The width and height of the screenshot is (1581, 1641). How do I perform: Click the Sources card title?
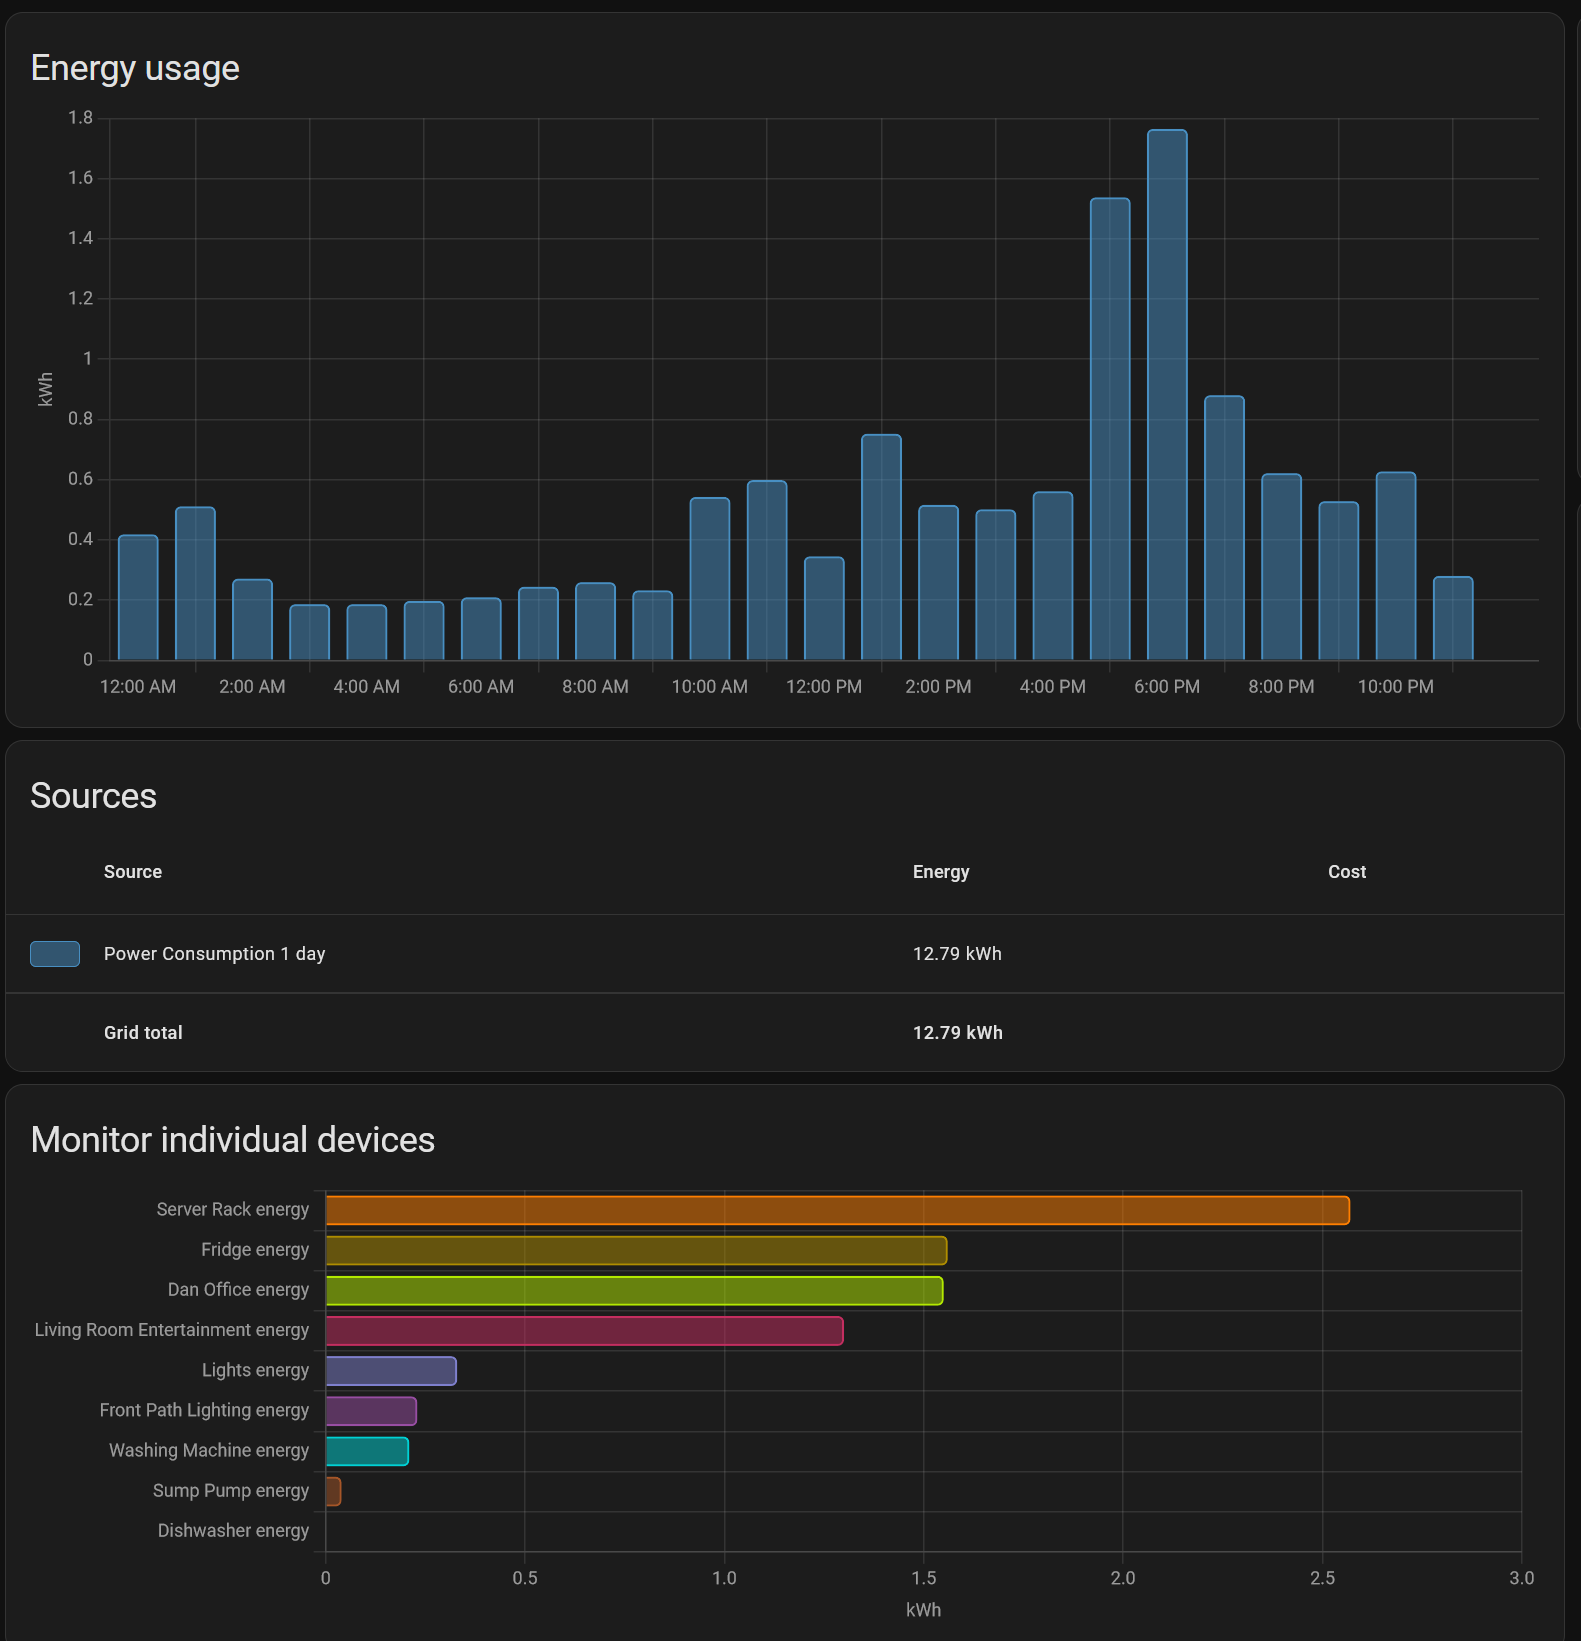click(93, 796)
